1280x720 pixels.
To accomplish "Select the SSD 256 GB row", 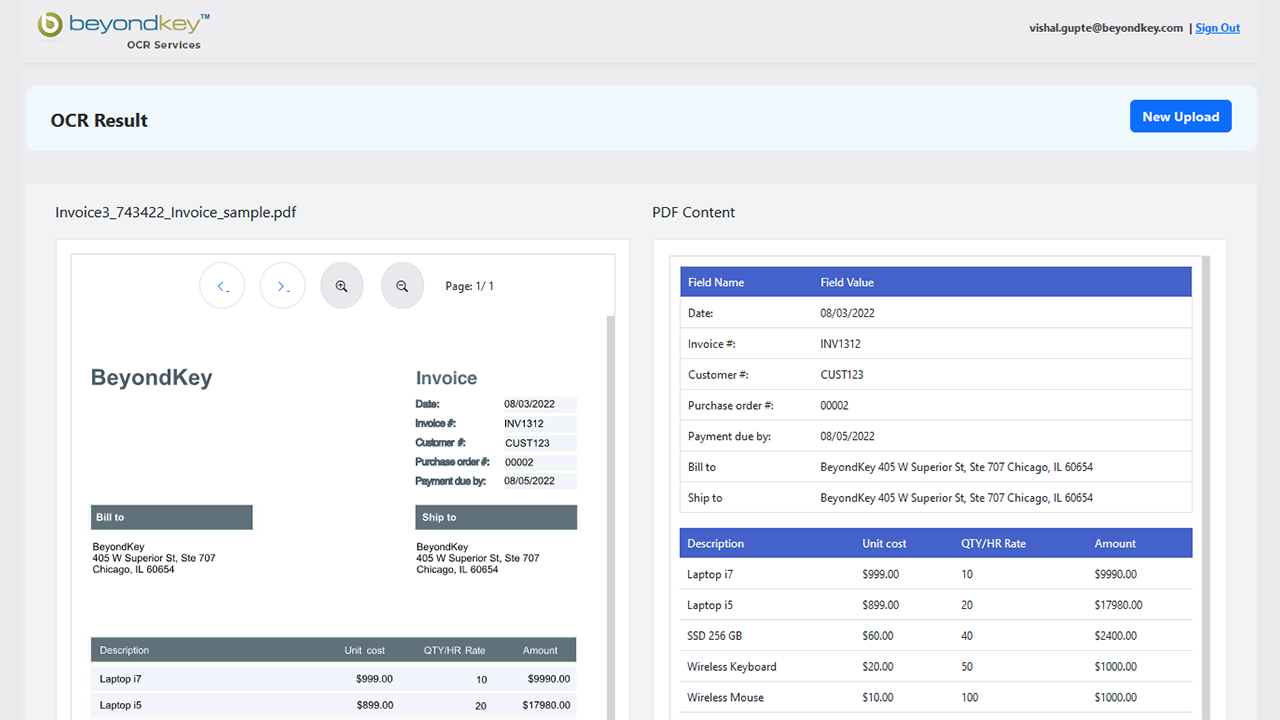I will click(936, 636).
